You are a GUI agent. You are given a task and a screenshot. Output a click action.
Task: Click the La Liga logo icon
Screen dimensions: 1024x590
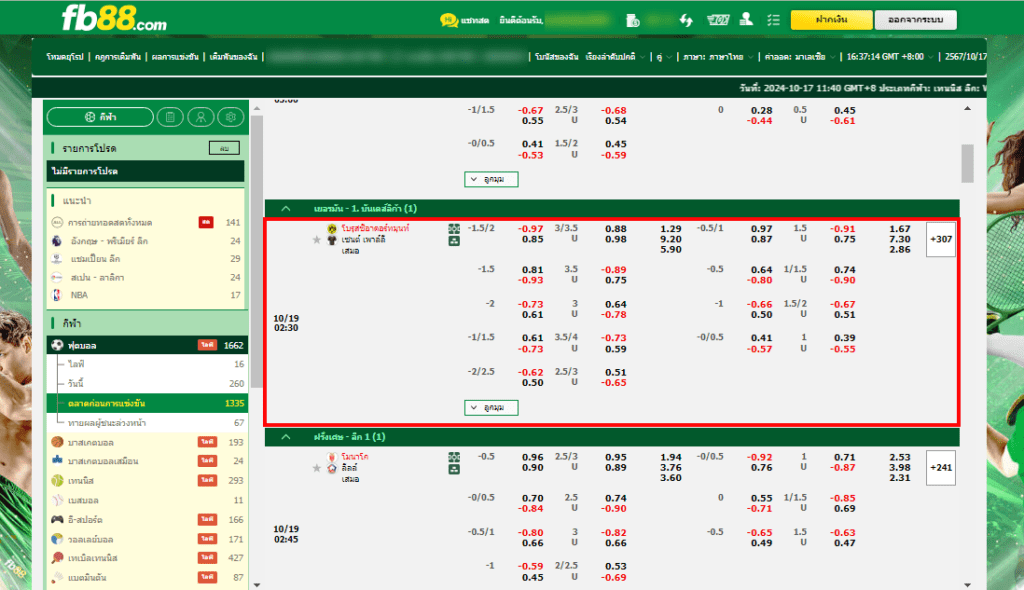[x=57, y=277]
